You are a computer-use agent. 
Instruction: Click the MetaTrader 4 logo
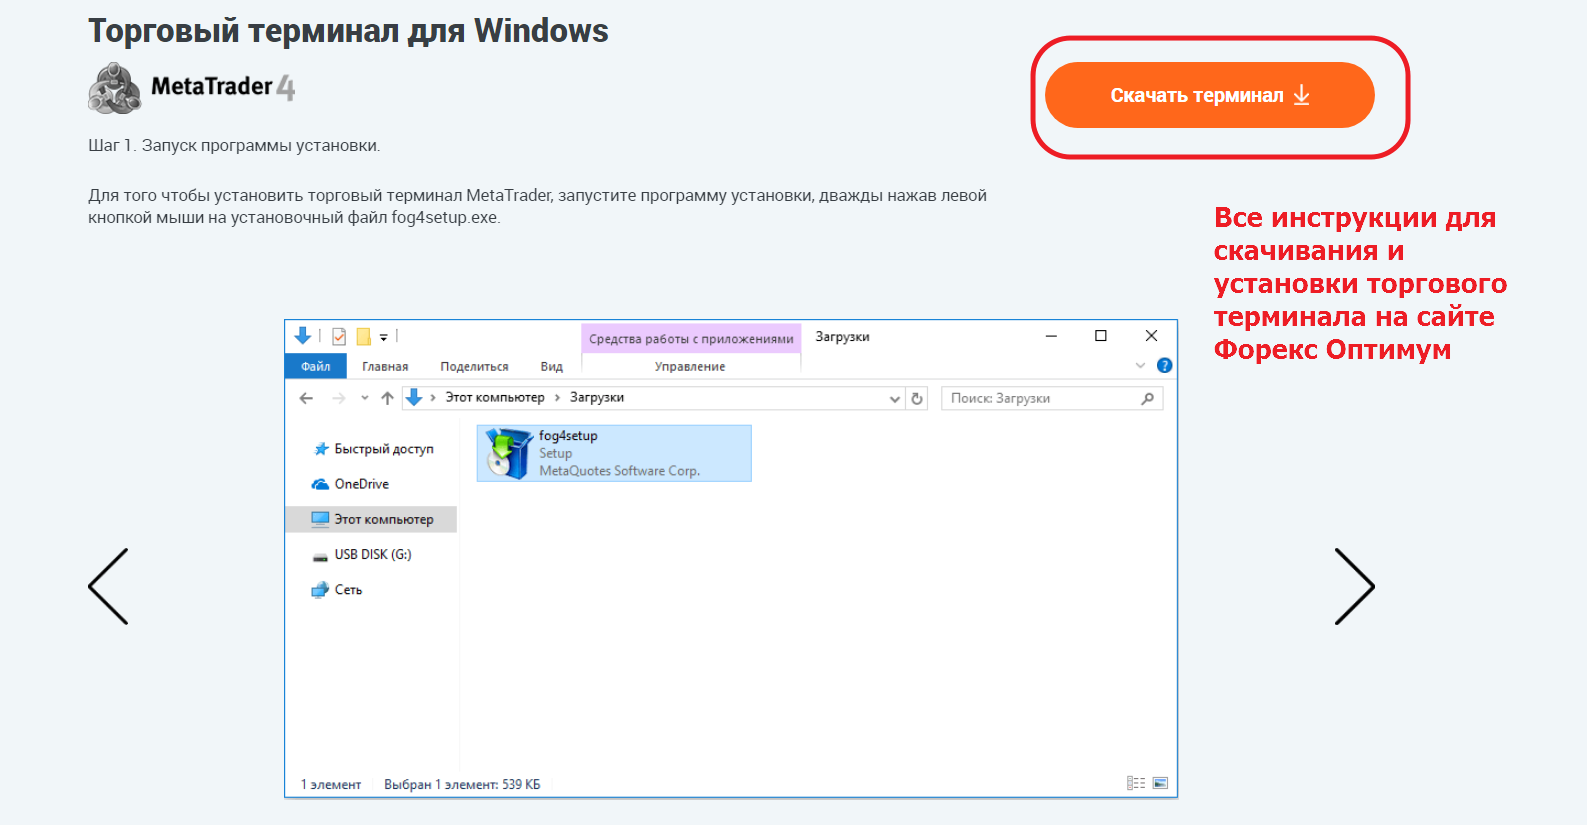click(x=192, y=88)
